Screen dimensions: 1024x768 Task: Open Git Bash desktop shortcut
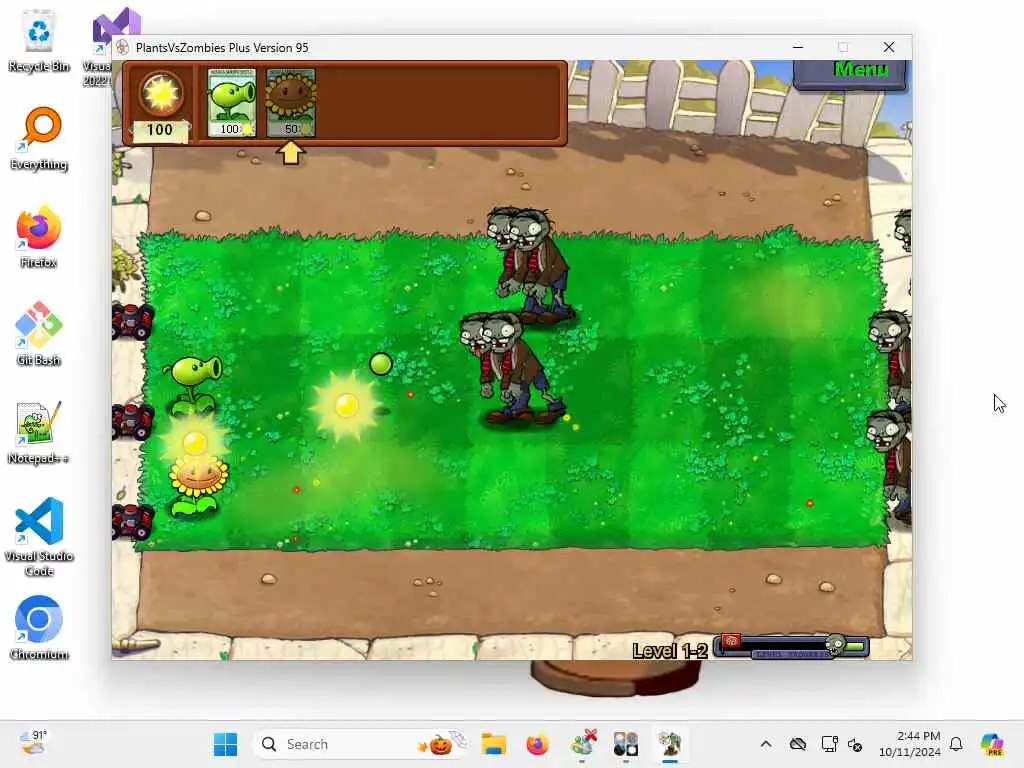pyautogui.click(x=39, y=334)
